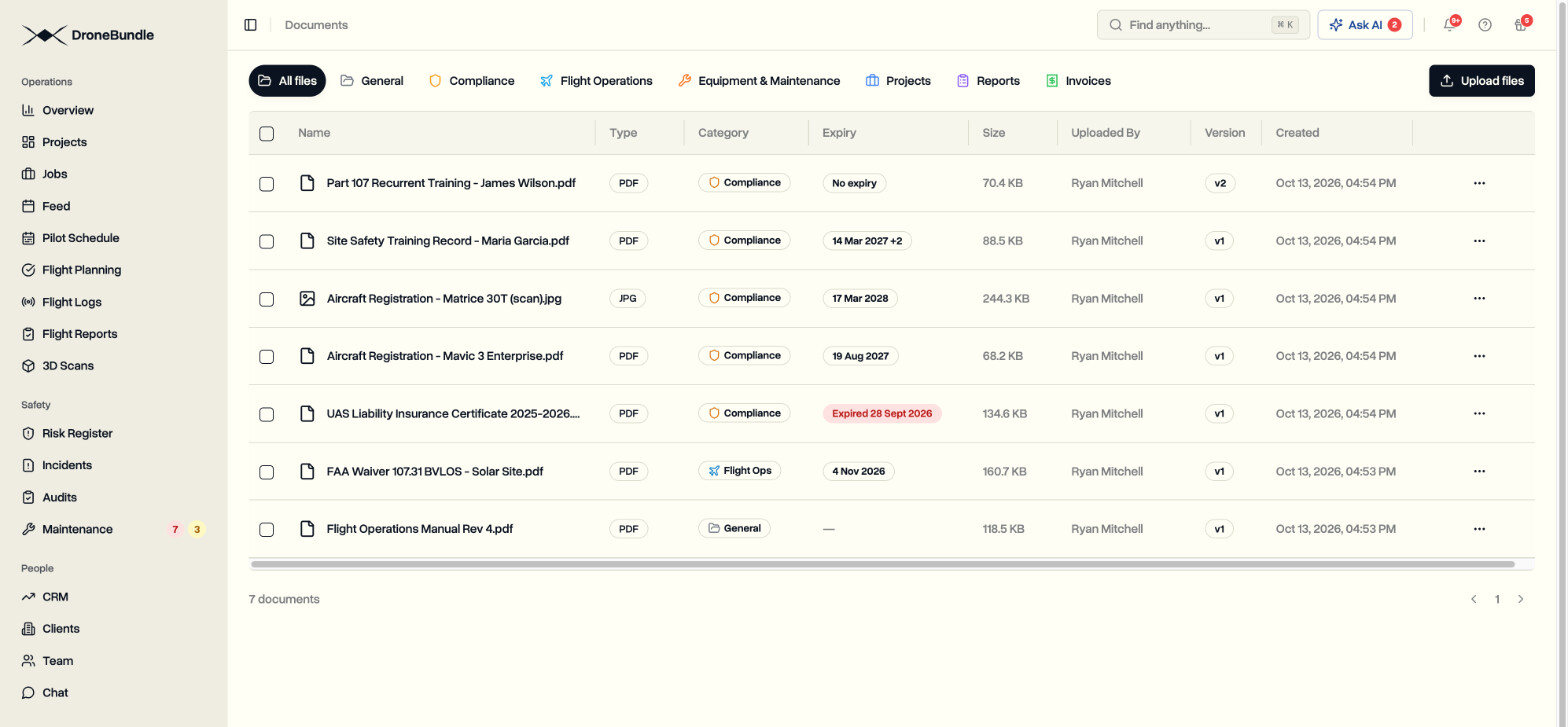Select the Invoices tab
The width and height of the screenshot is (1568, 727).
(1078, 81)
